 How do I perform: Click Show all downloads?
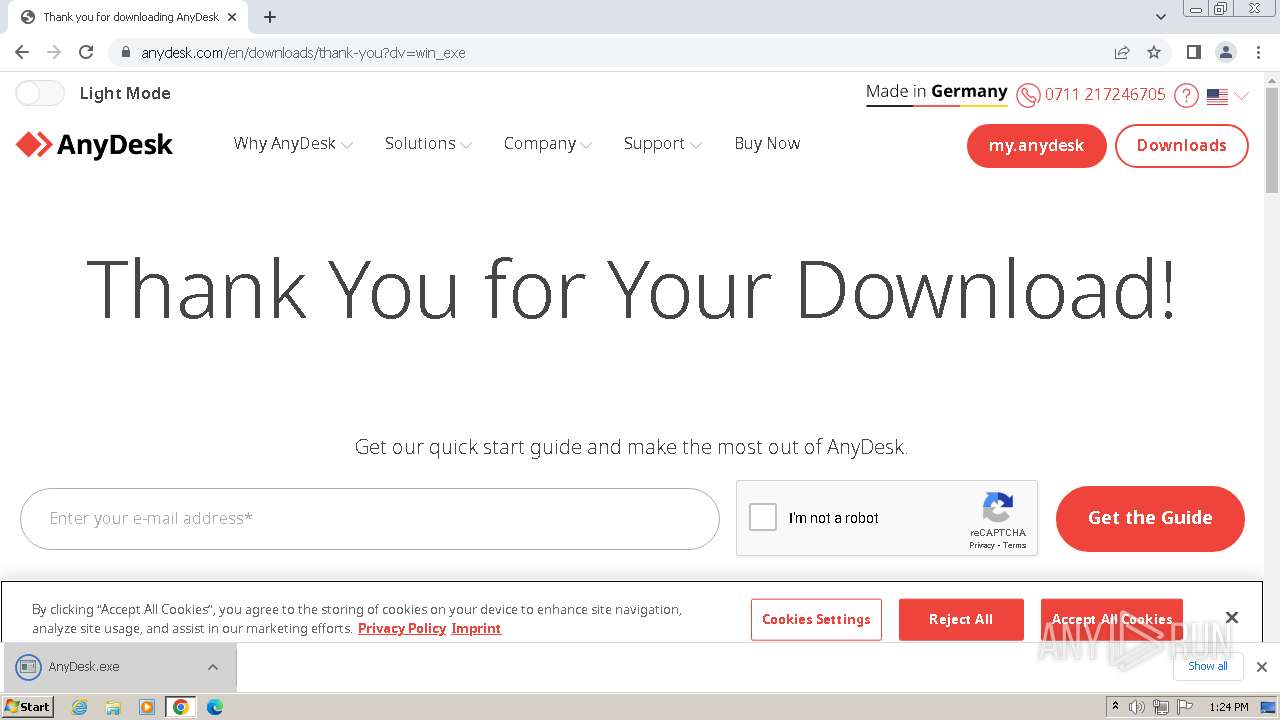[1208, 666]
